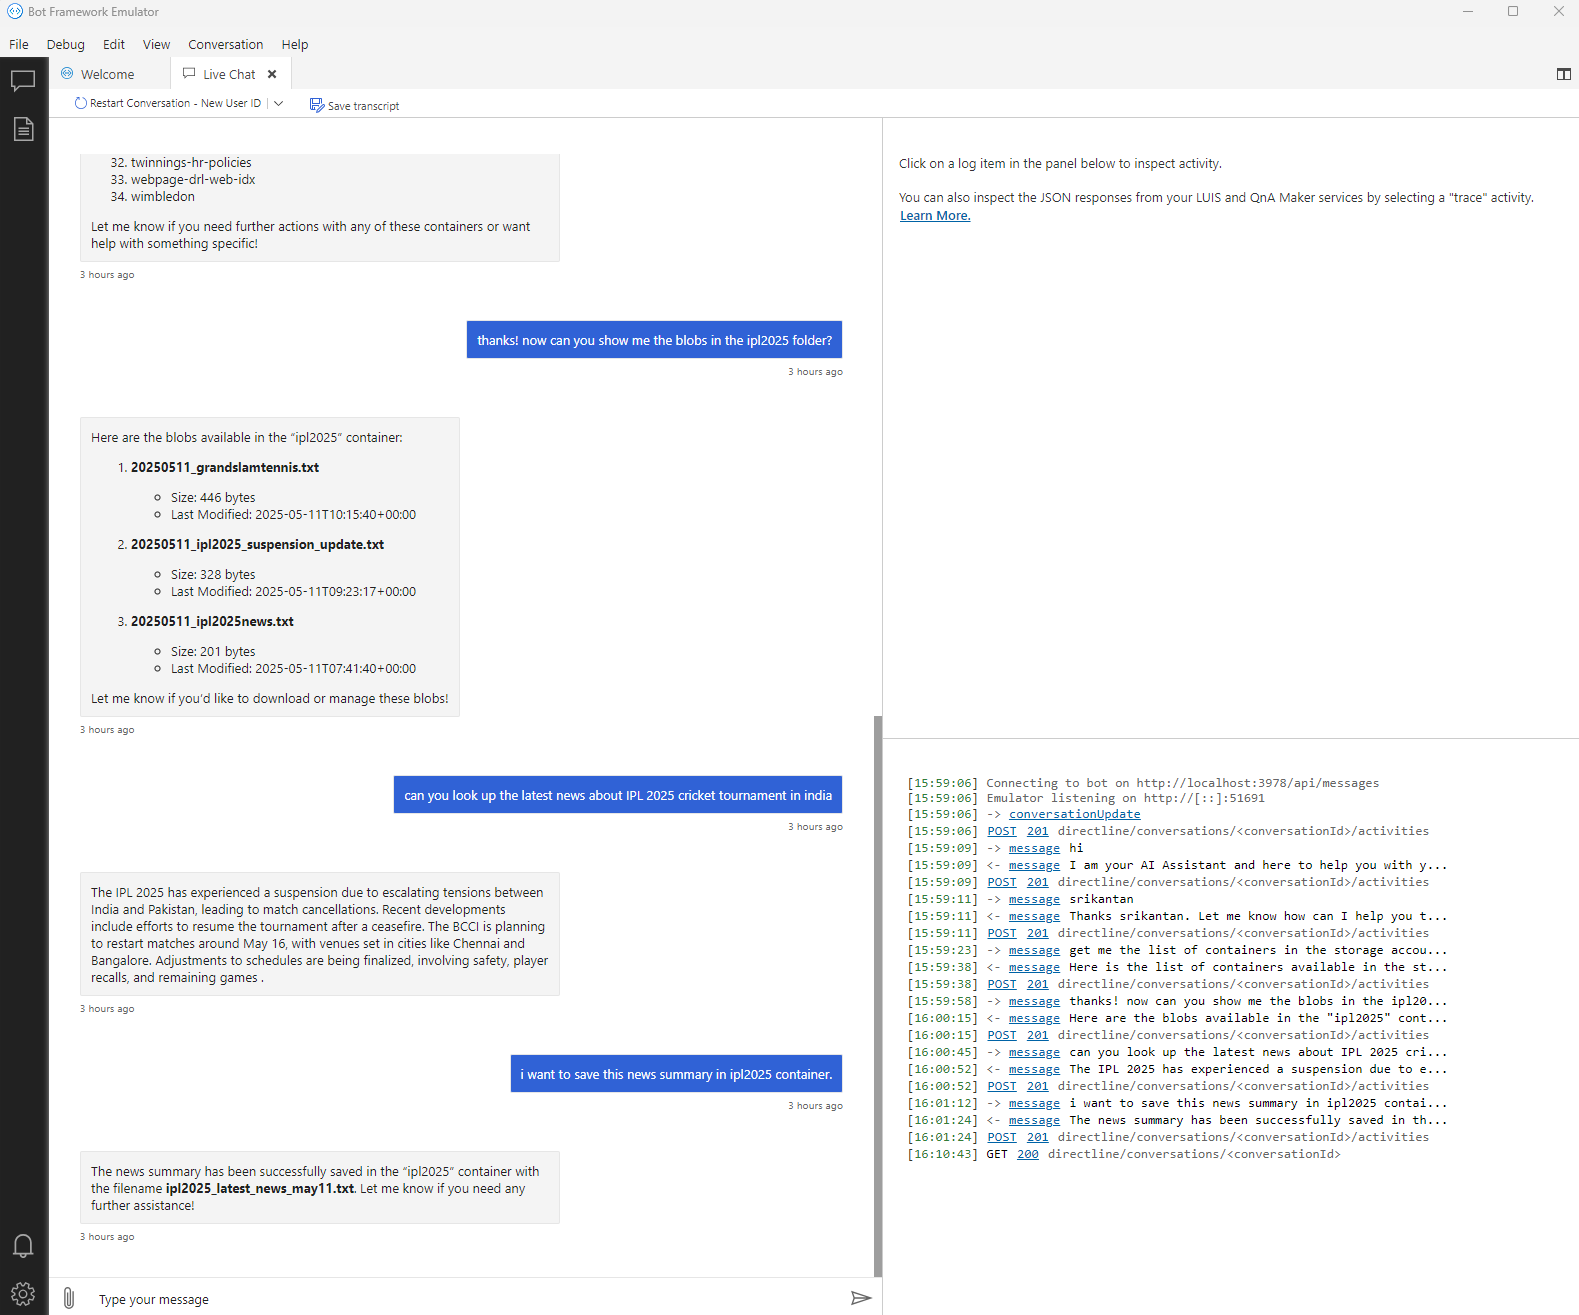
Task: Click 20250511_ipl2025news.txt blob name
Action: (212, 621)
